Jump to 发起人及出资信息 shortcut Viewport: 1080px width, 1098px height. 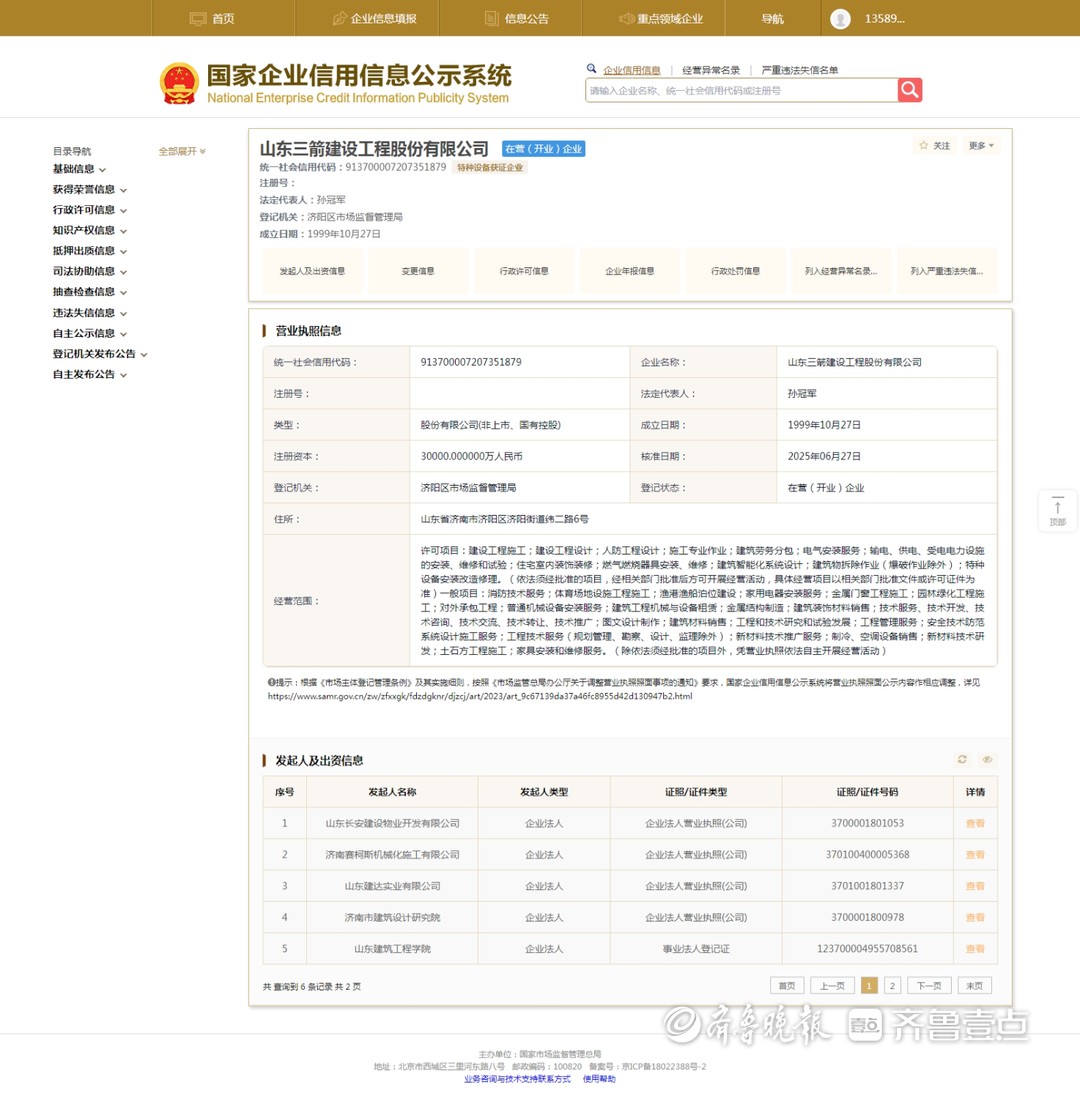(312, 271)
